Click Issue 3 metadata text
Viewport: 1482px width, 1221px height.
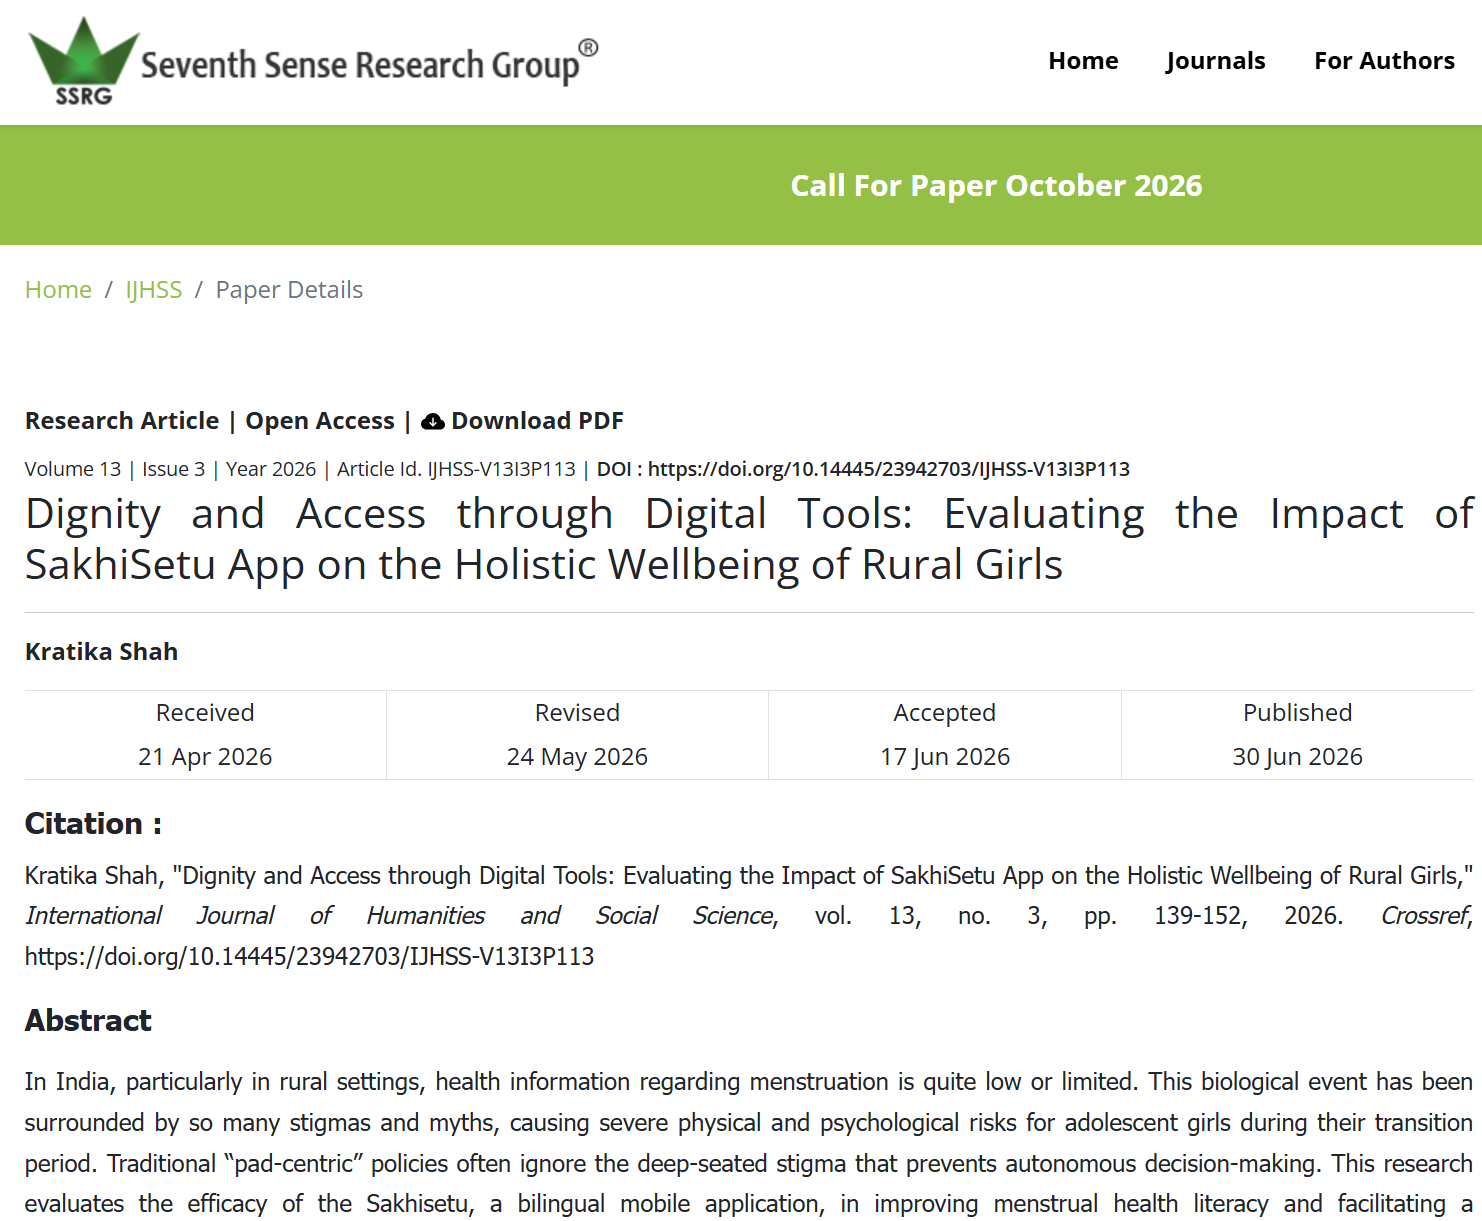[x=174, y=469]
